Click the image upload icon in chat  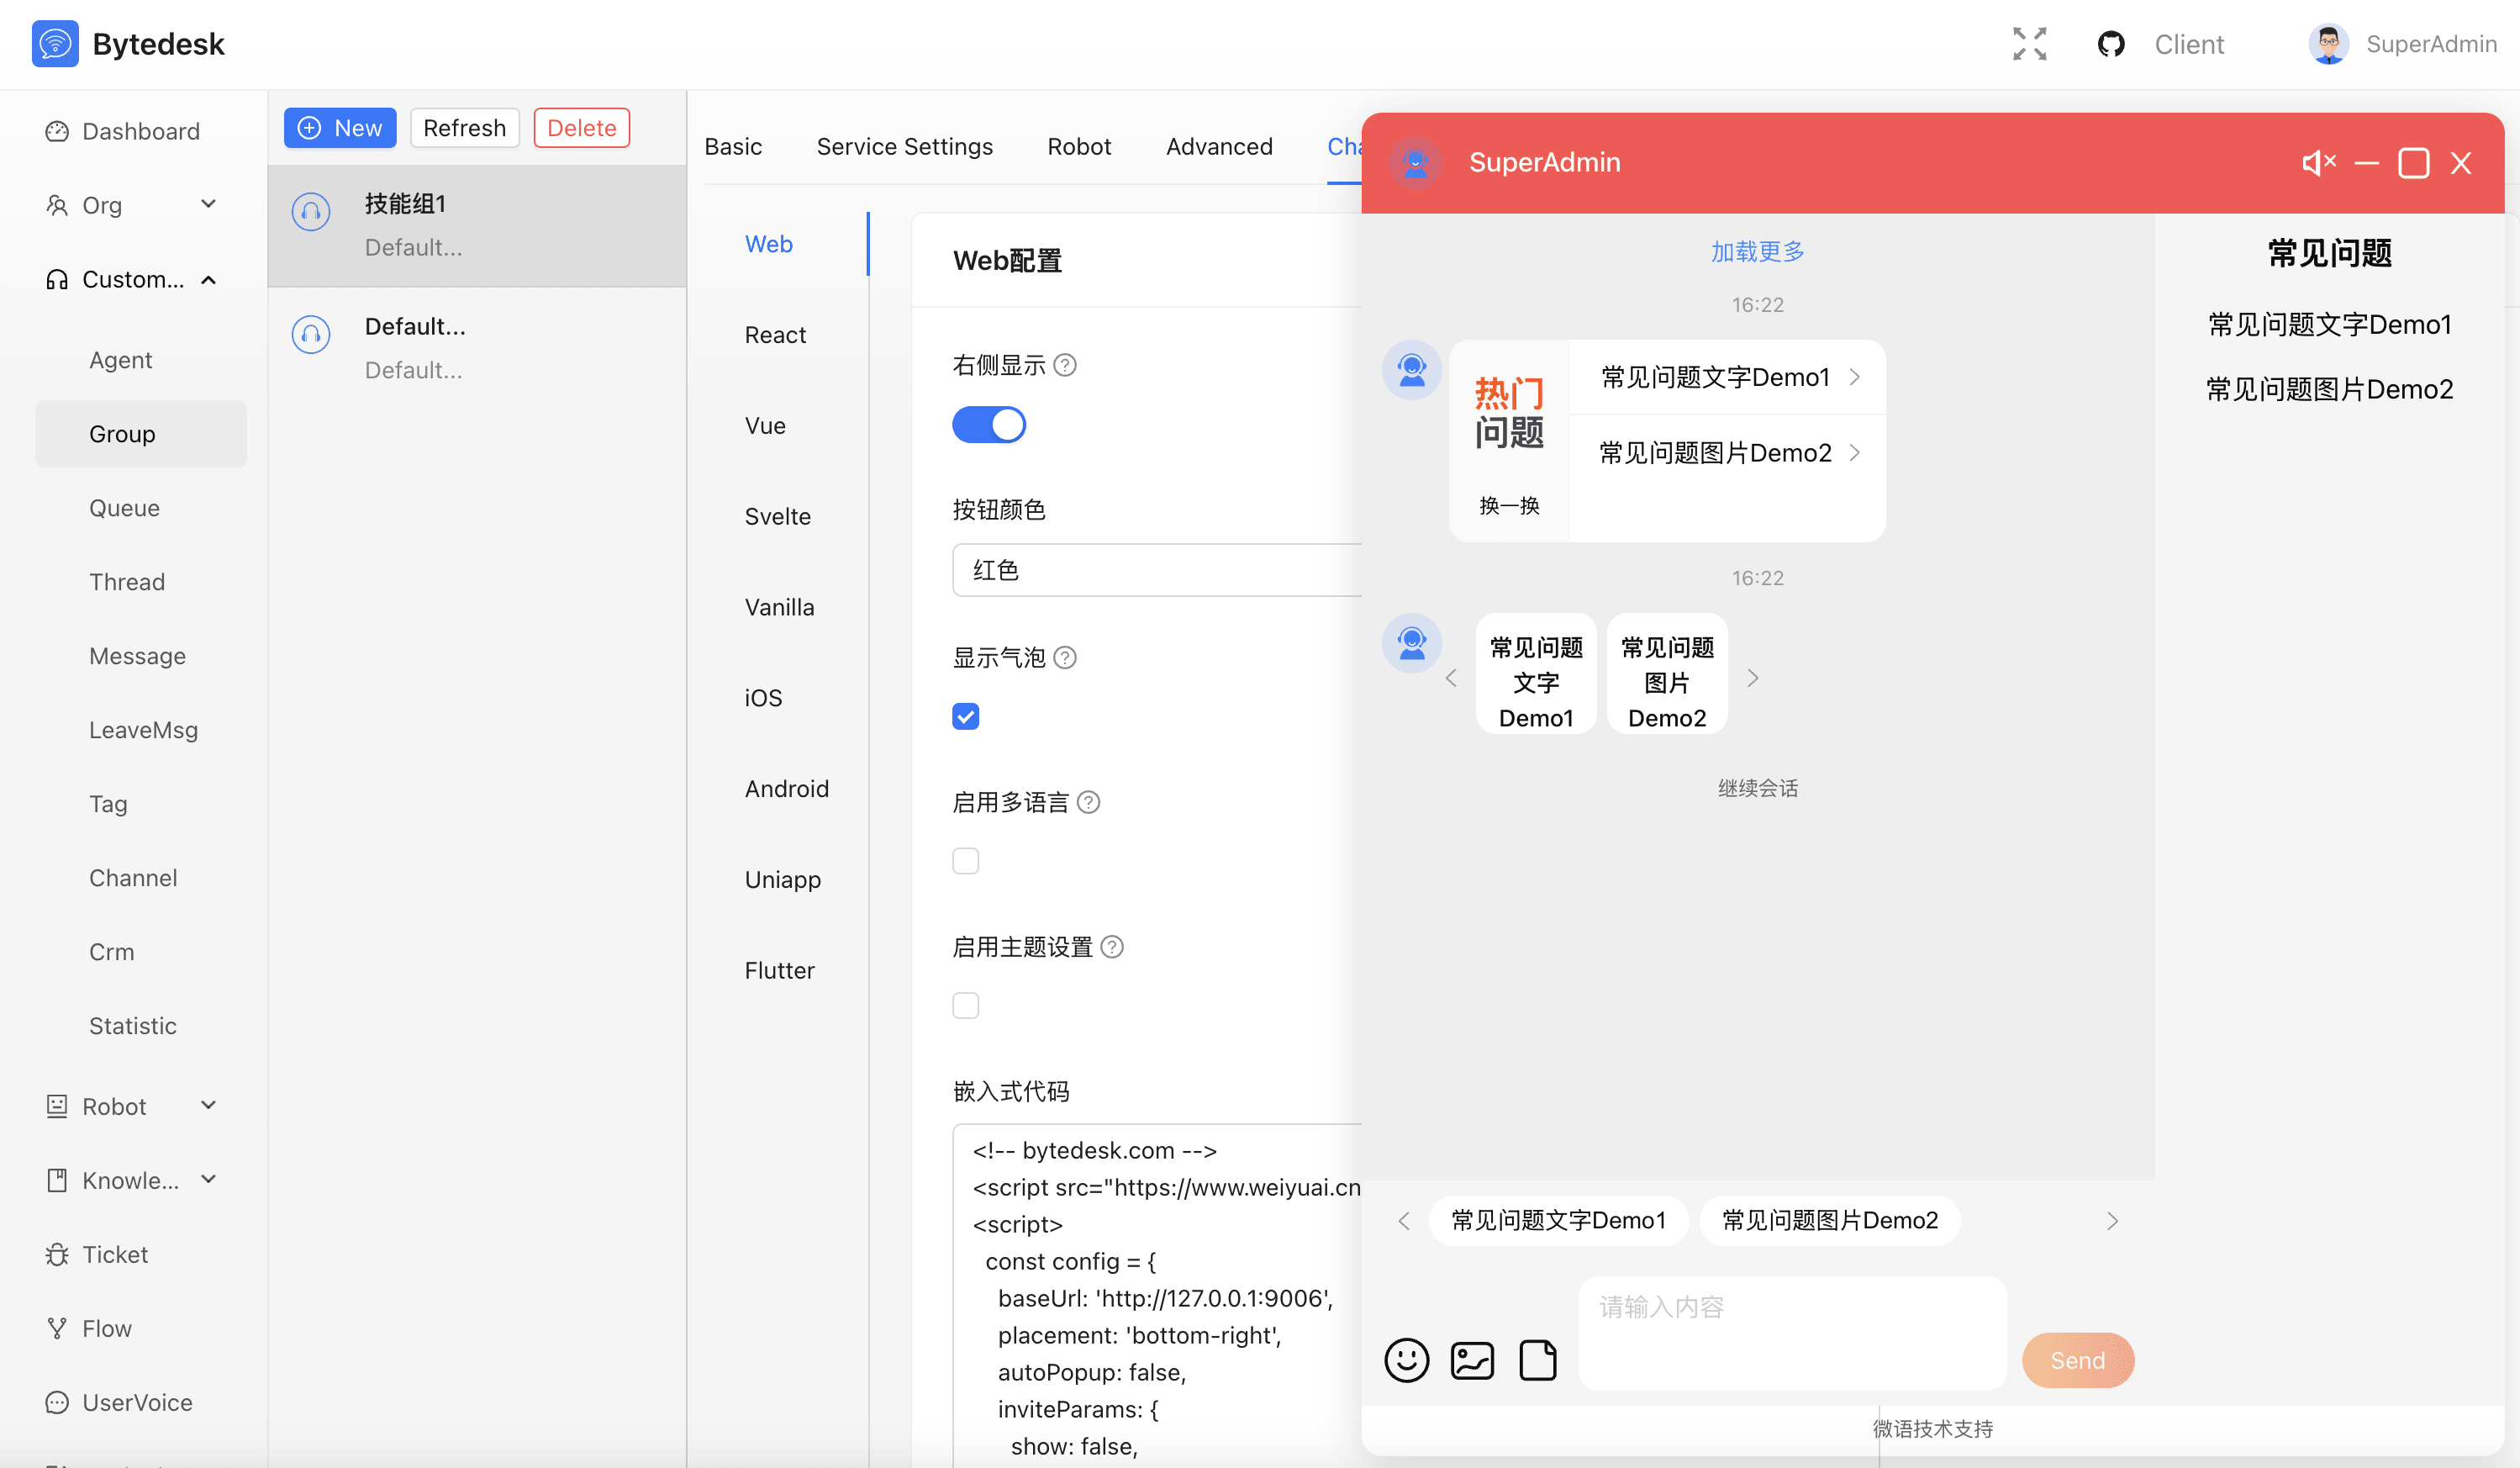click(1472, 1360)
